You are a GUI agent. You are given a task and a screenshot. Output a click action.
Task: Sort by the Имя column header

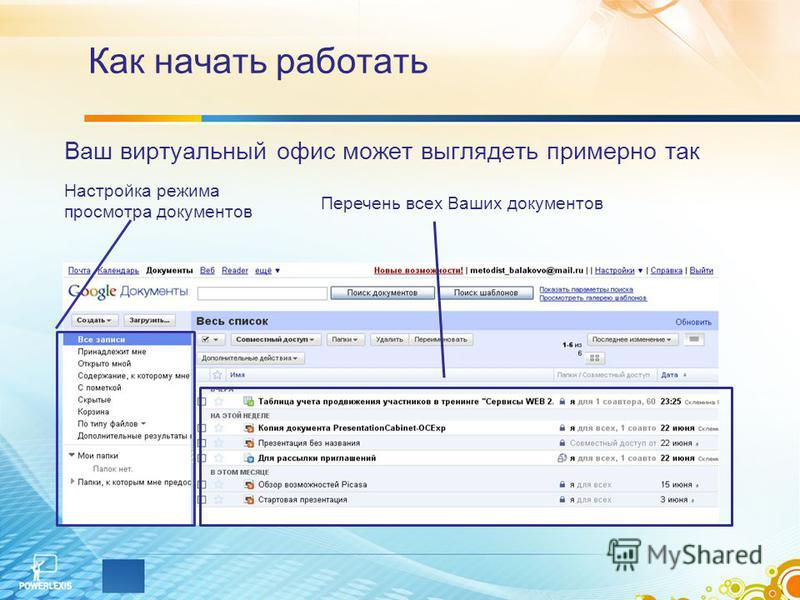tap(237, 374)
